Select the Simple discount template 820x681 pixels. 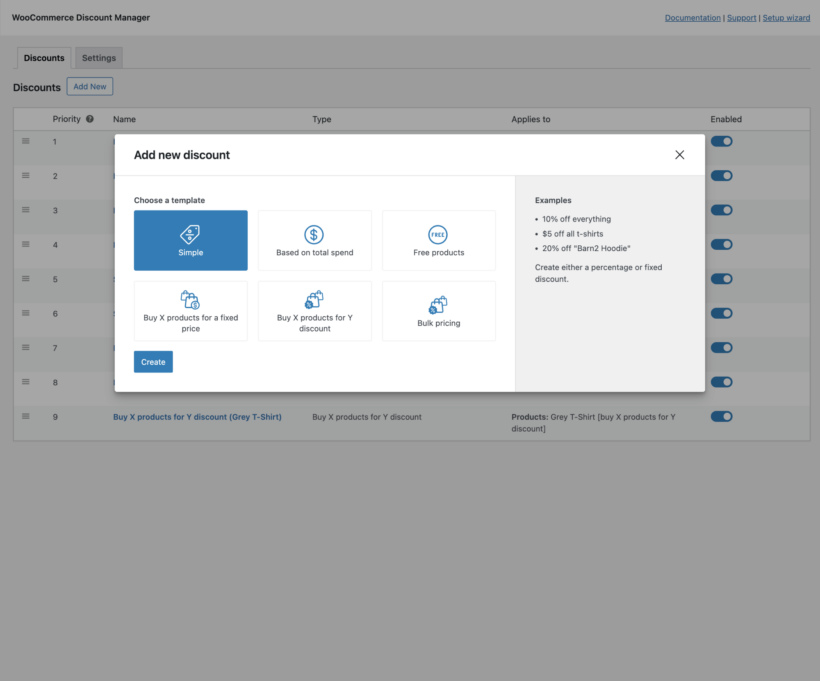point(190,240)
